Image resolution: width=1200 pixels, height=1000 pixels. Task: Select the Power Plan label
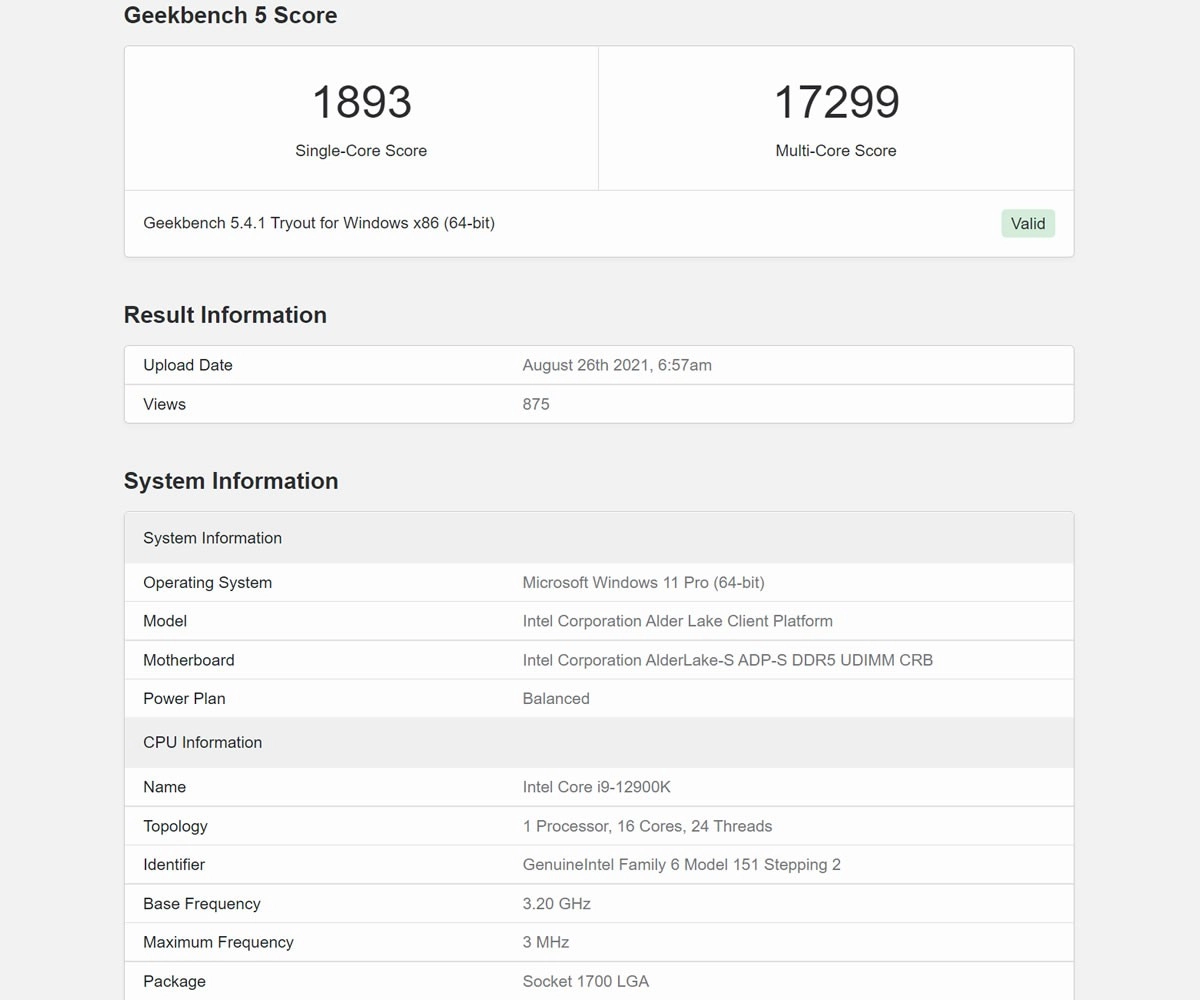(x=184, y=698)
